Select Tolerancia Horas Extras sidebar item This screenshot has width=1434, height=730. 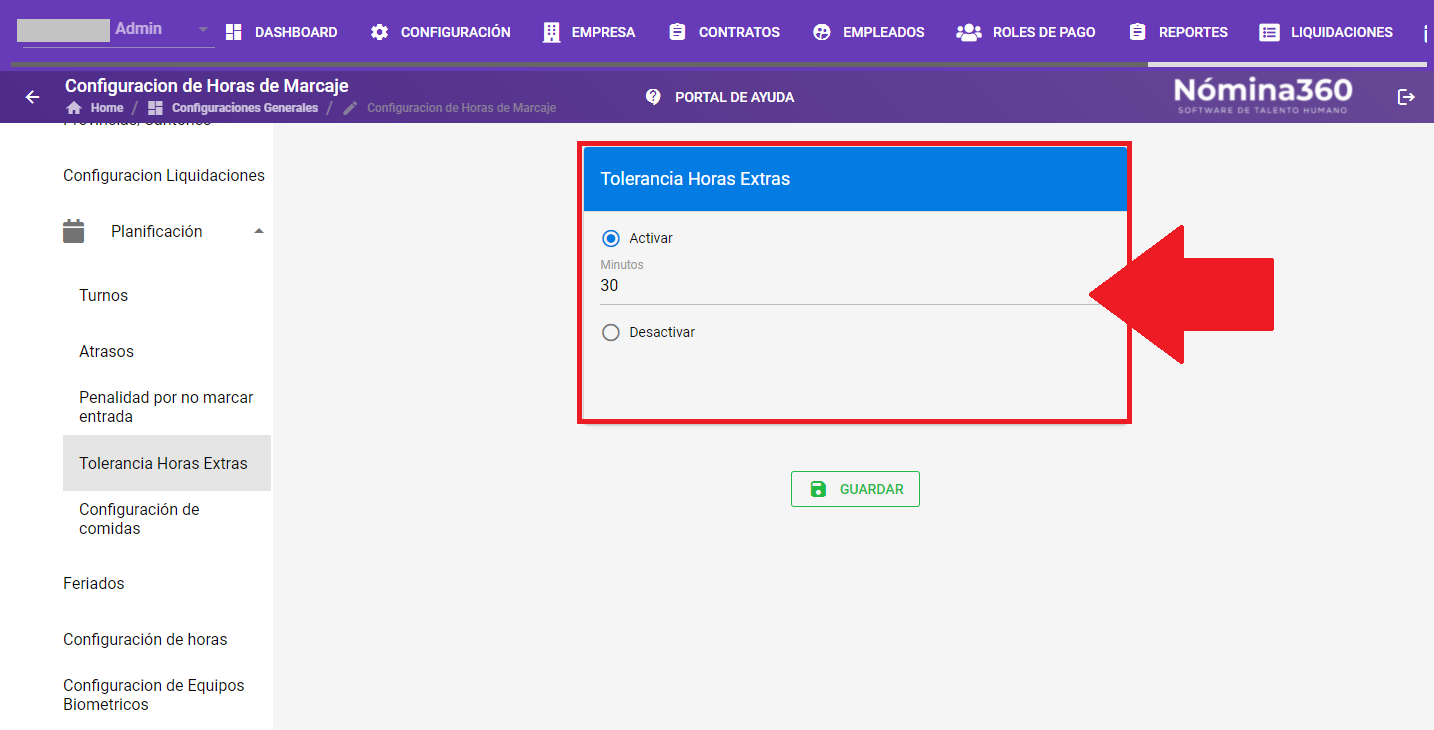(167, 463)
